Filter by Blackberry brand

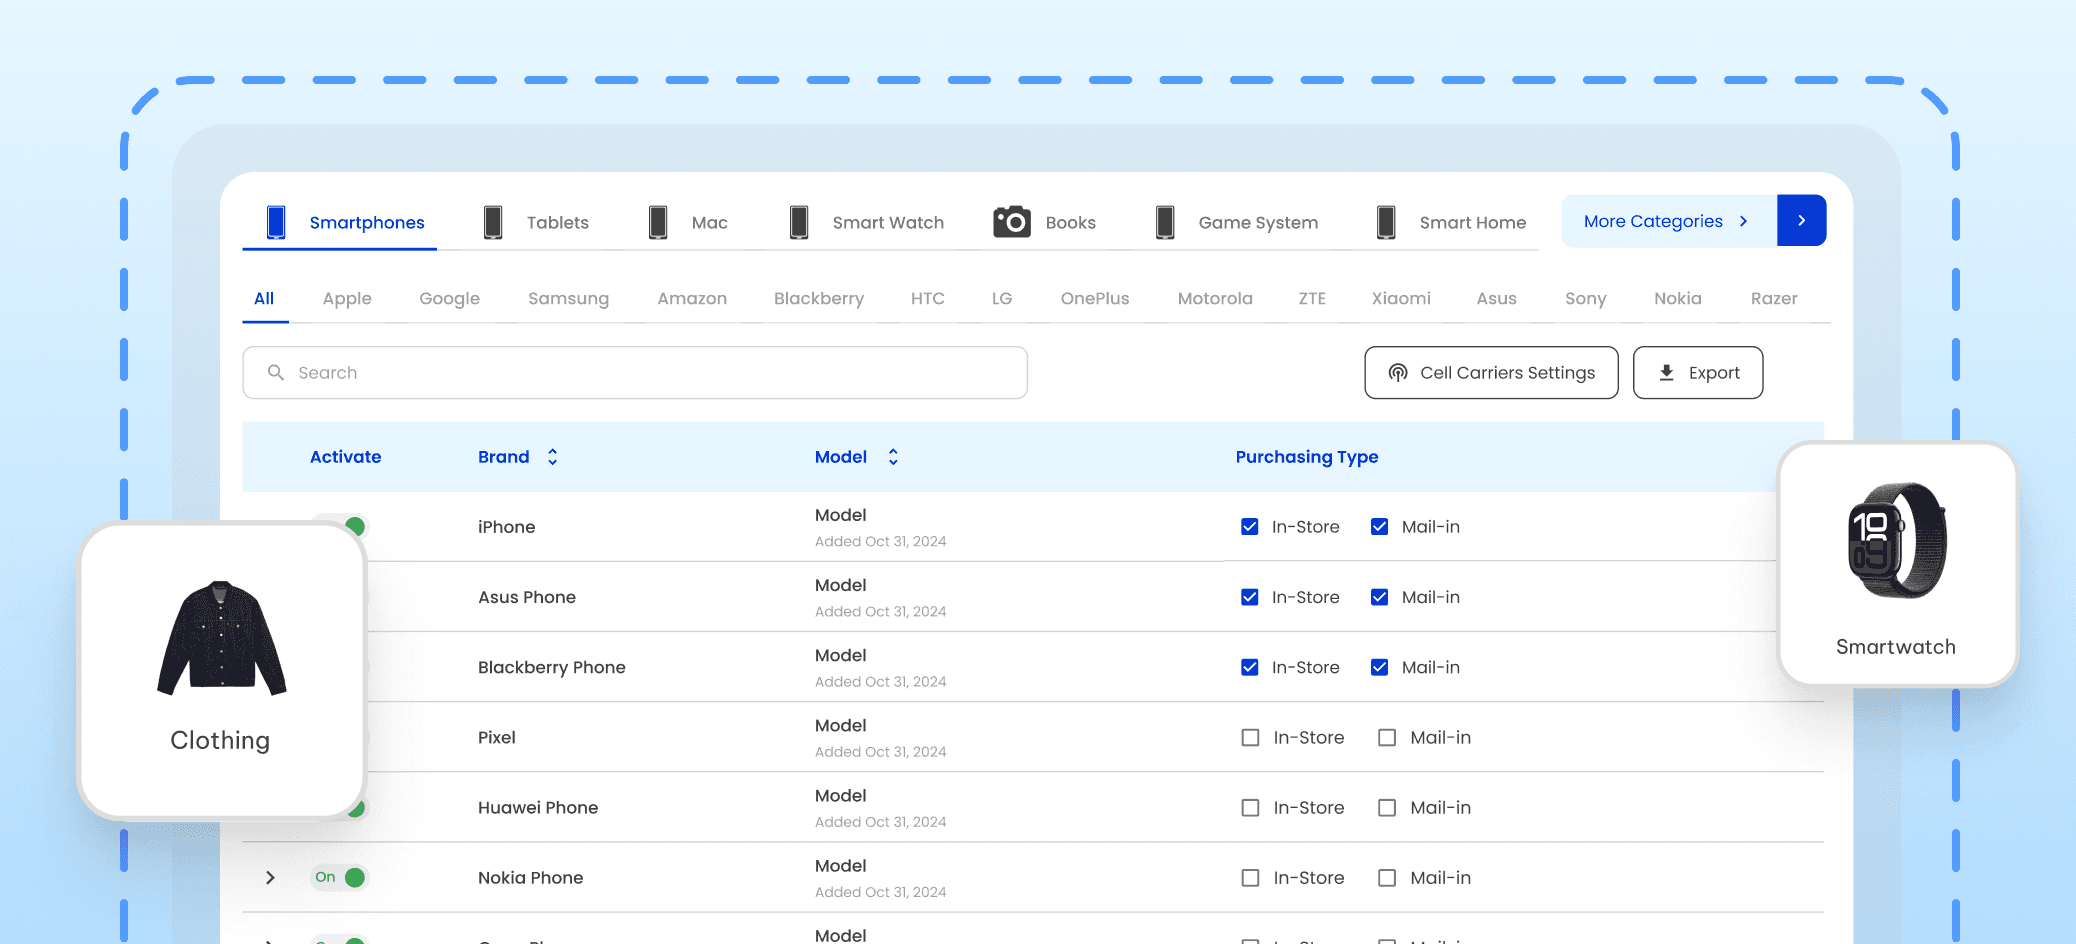[x=819, y=298]
